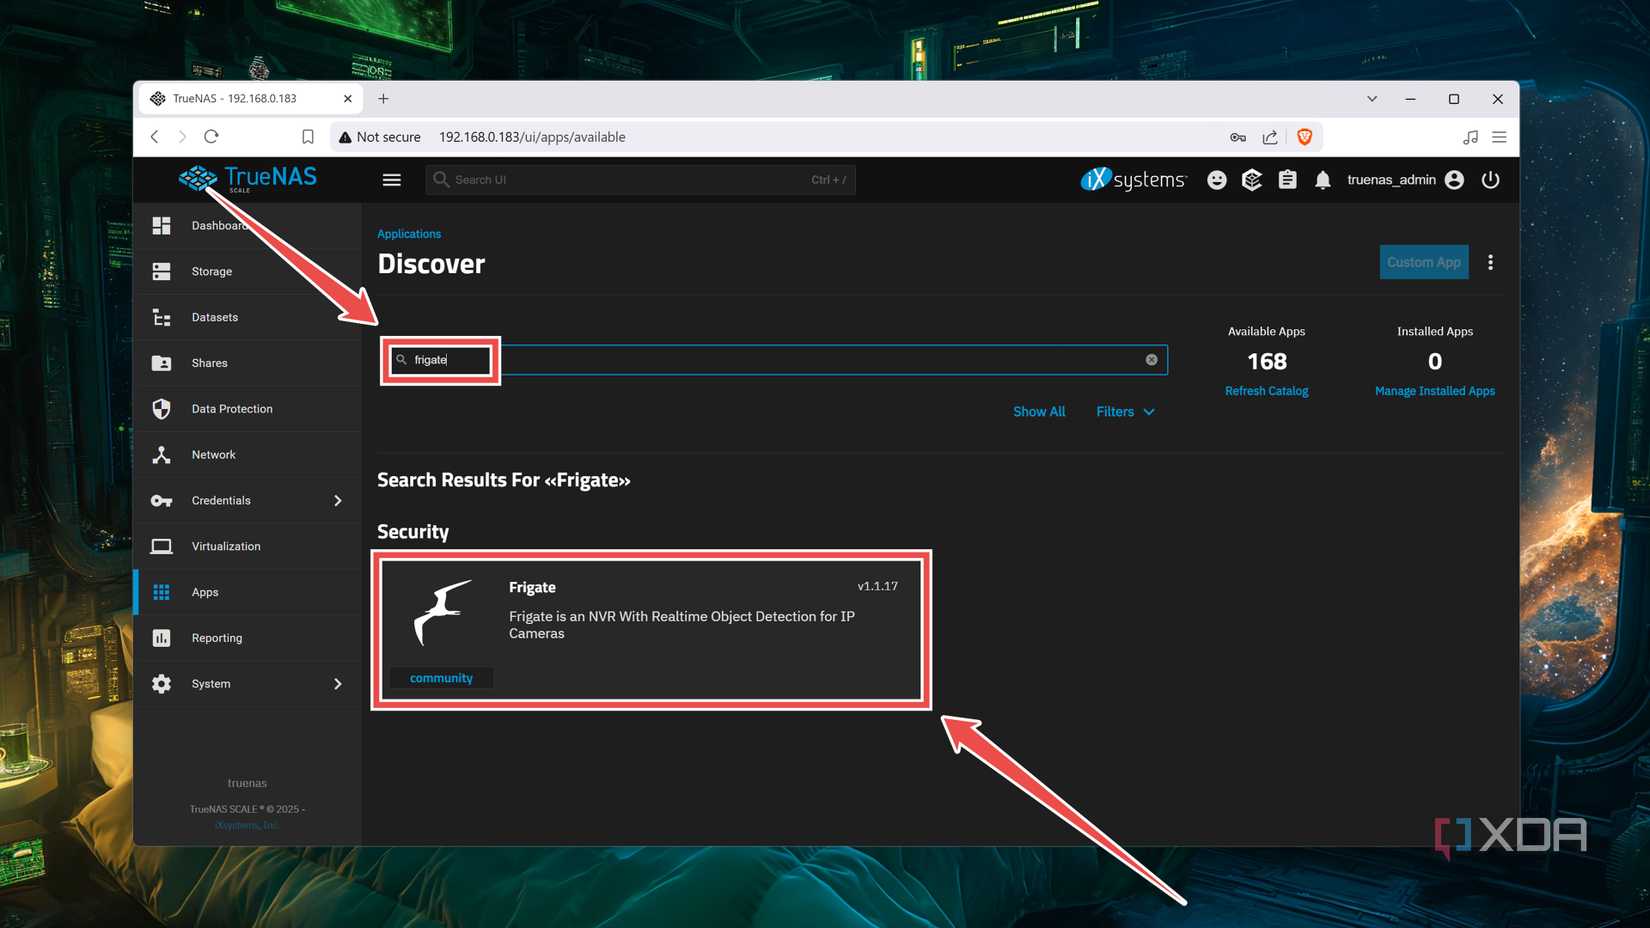Open the Dashboard page

pyautogui.click(x=247, y=226)
